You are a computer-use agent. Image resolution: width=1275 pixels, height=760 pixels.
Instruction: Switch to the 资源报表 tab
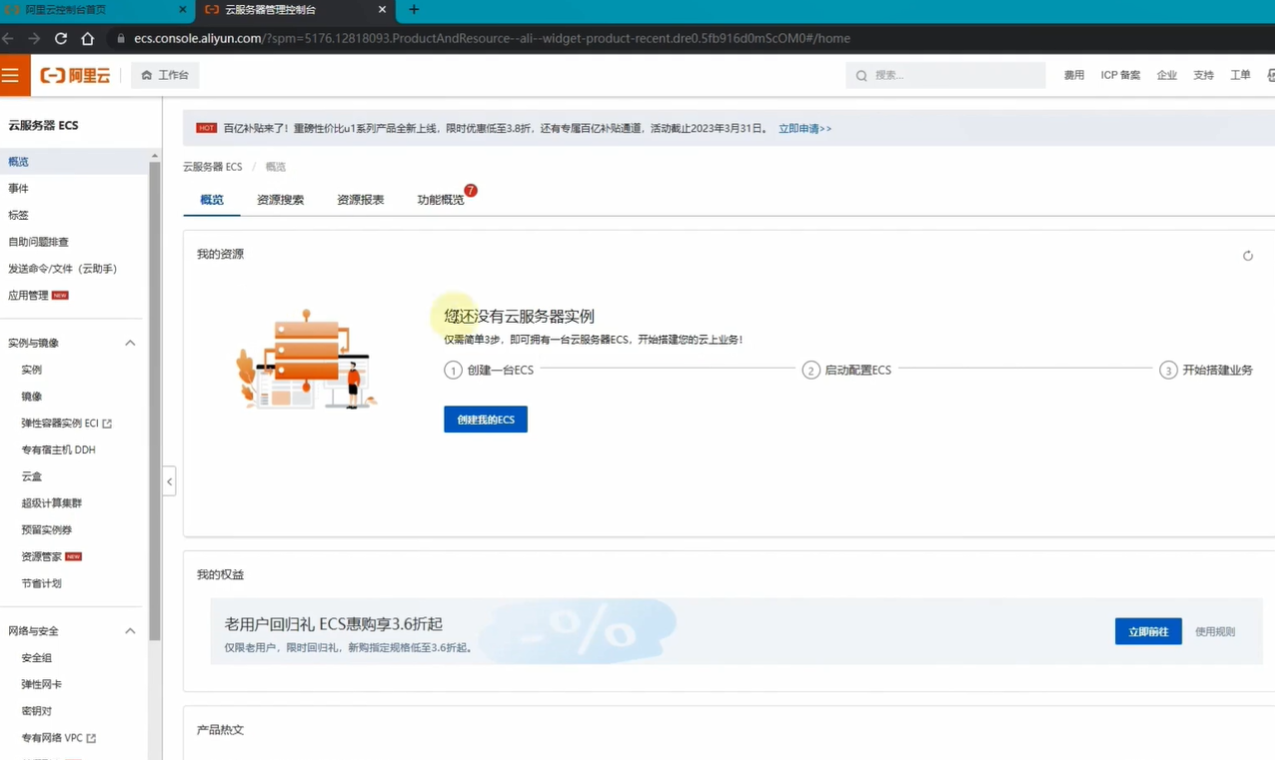[360, 200]
